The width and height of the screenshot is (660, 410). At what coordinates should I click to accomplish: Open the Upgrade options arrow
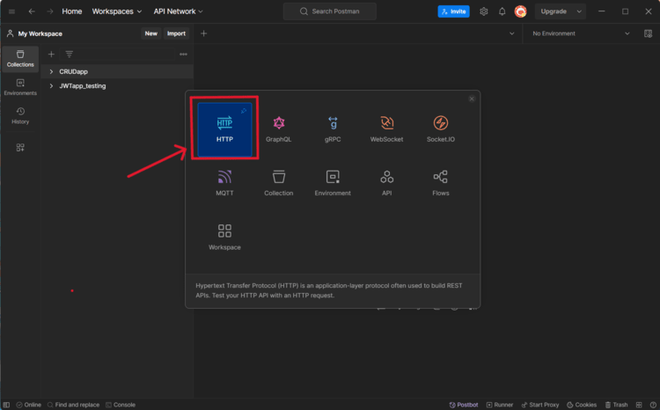[579, 11]
